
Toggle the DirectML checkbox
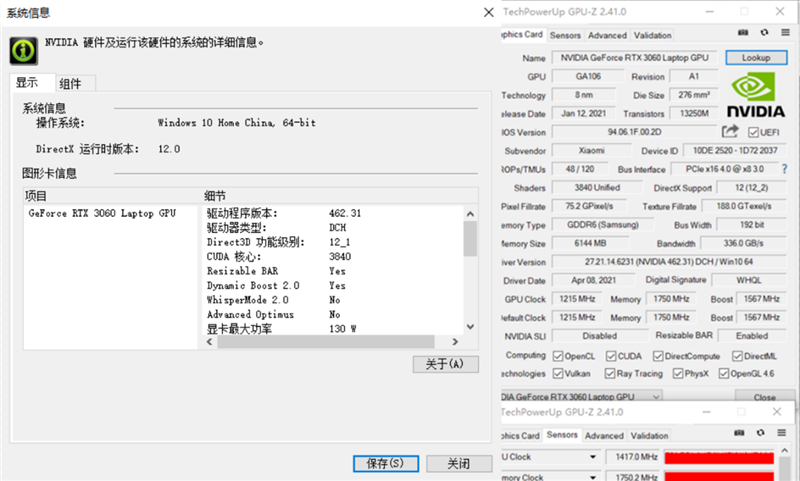click(x=737, y=356)
